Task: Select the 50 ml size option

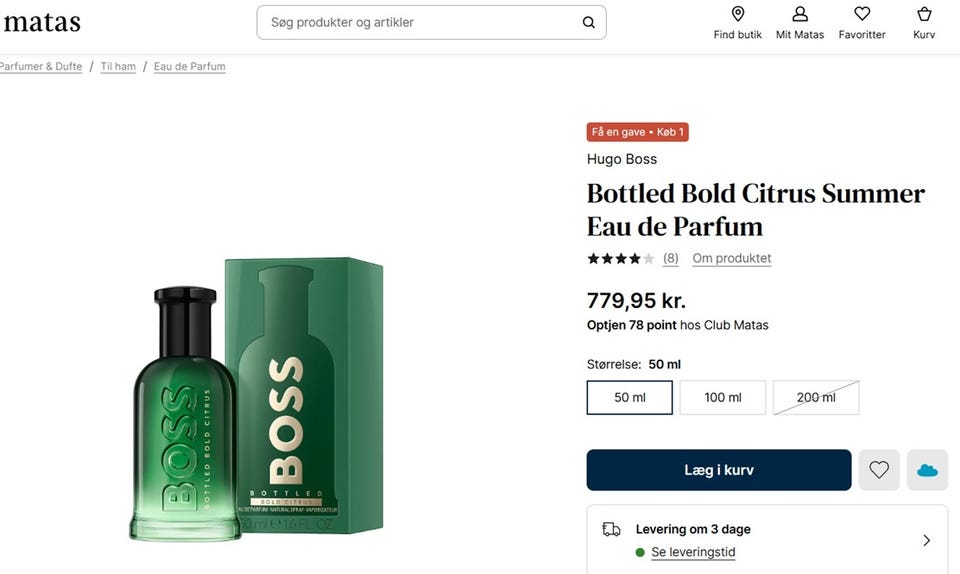Action: pyautogui.click(x=630, y=397)
